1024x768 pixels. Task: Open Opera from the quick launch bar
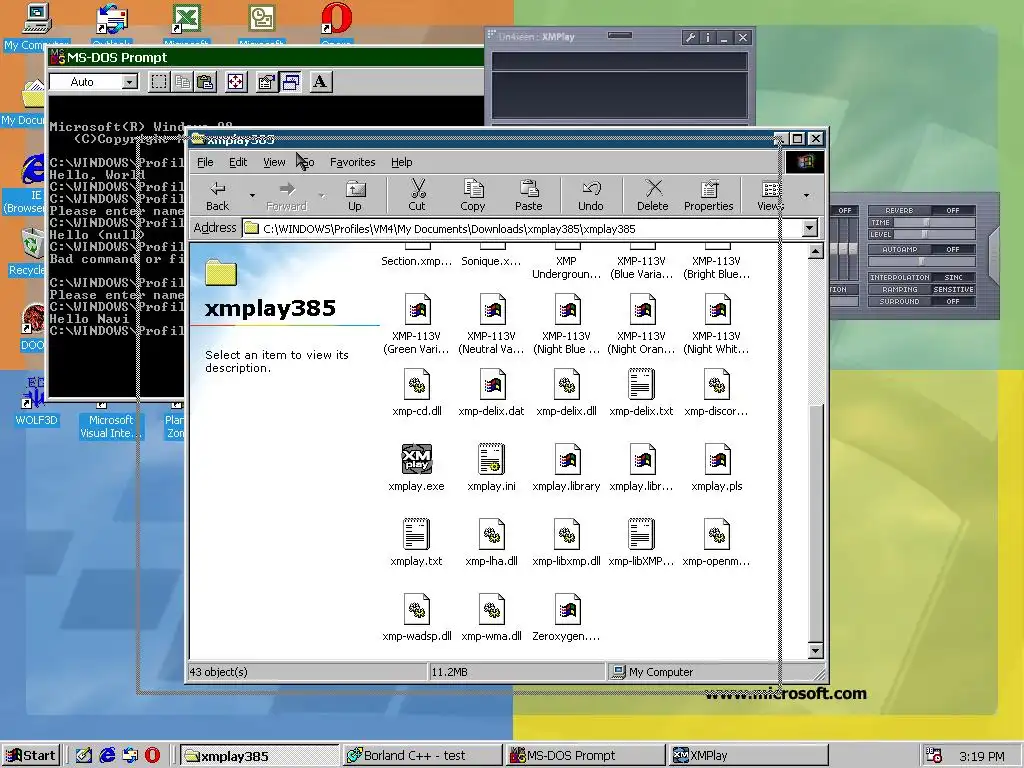click(152, 755)
